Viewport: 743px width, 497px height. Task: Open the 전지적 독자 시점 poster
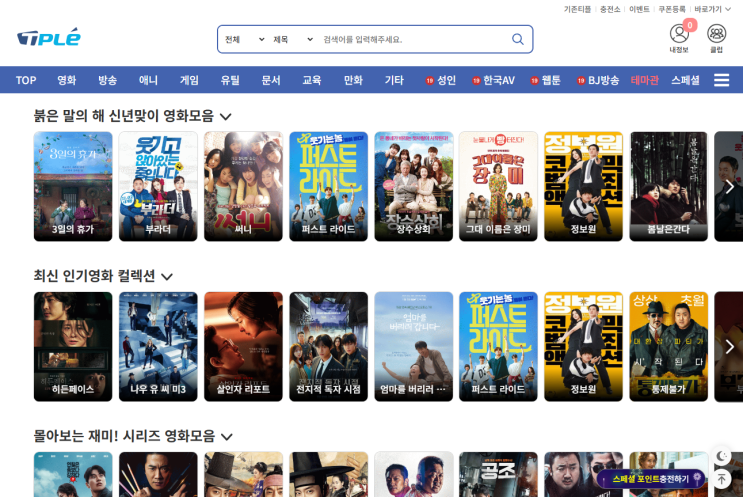(x=328, y=347)
